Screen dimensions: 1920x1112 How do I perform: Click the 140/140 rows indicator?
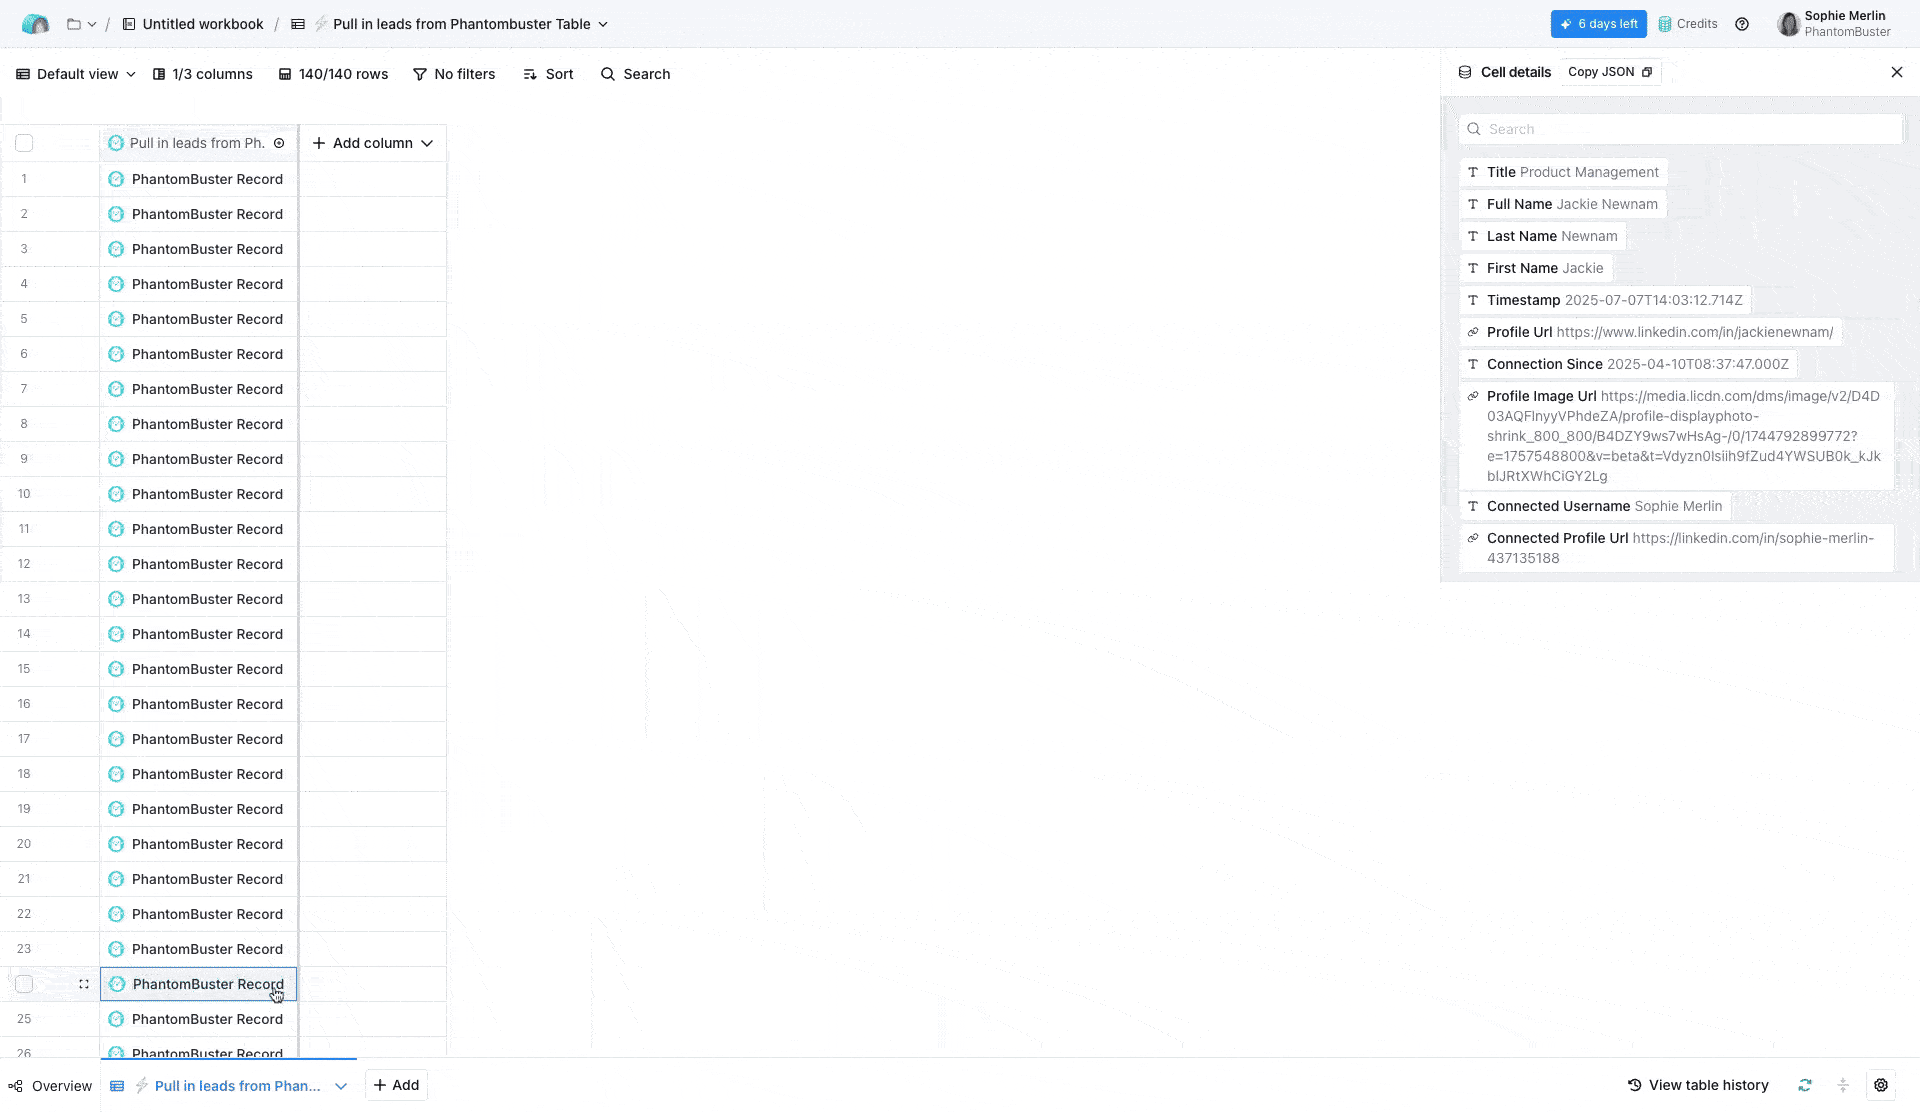(x=333, y=74)
